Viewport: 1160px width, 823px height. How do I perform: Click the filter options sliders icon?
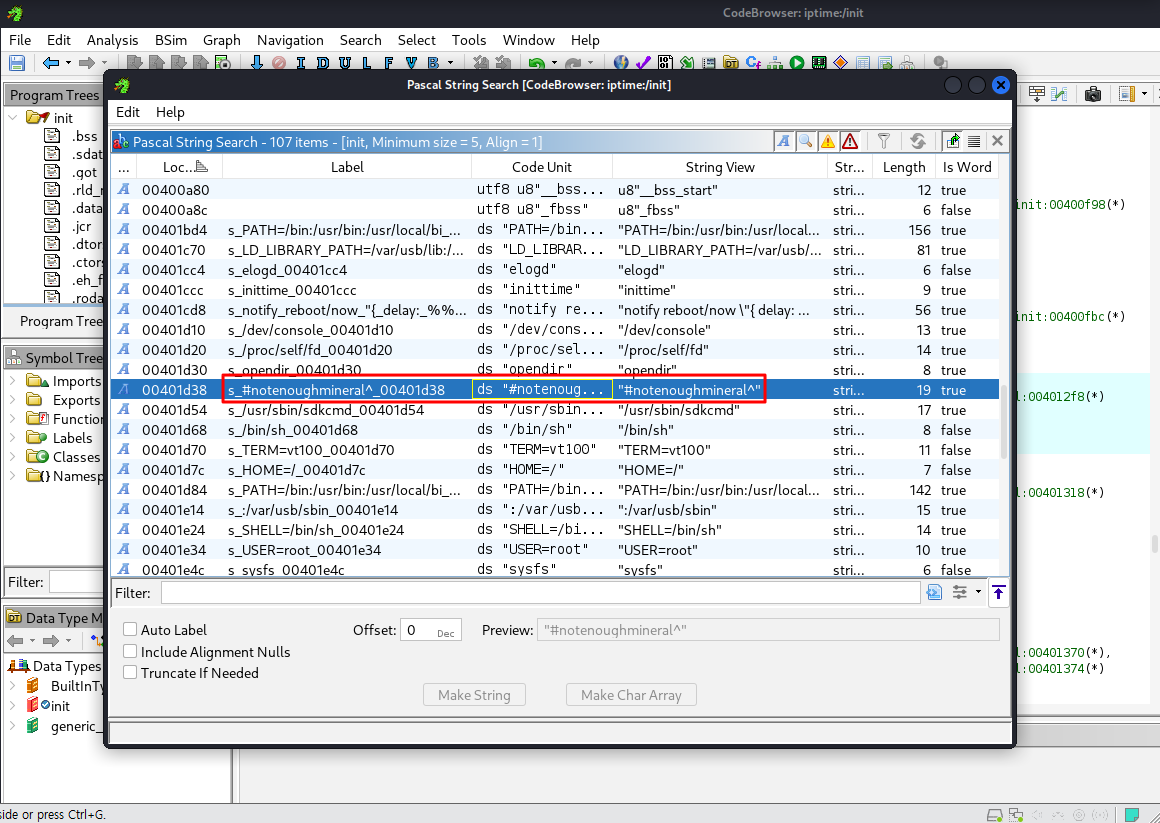[x=960, y=592]
